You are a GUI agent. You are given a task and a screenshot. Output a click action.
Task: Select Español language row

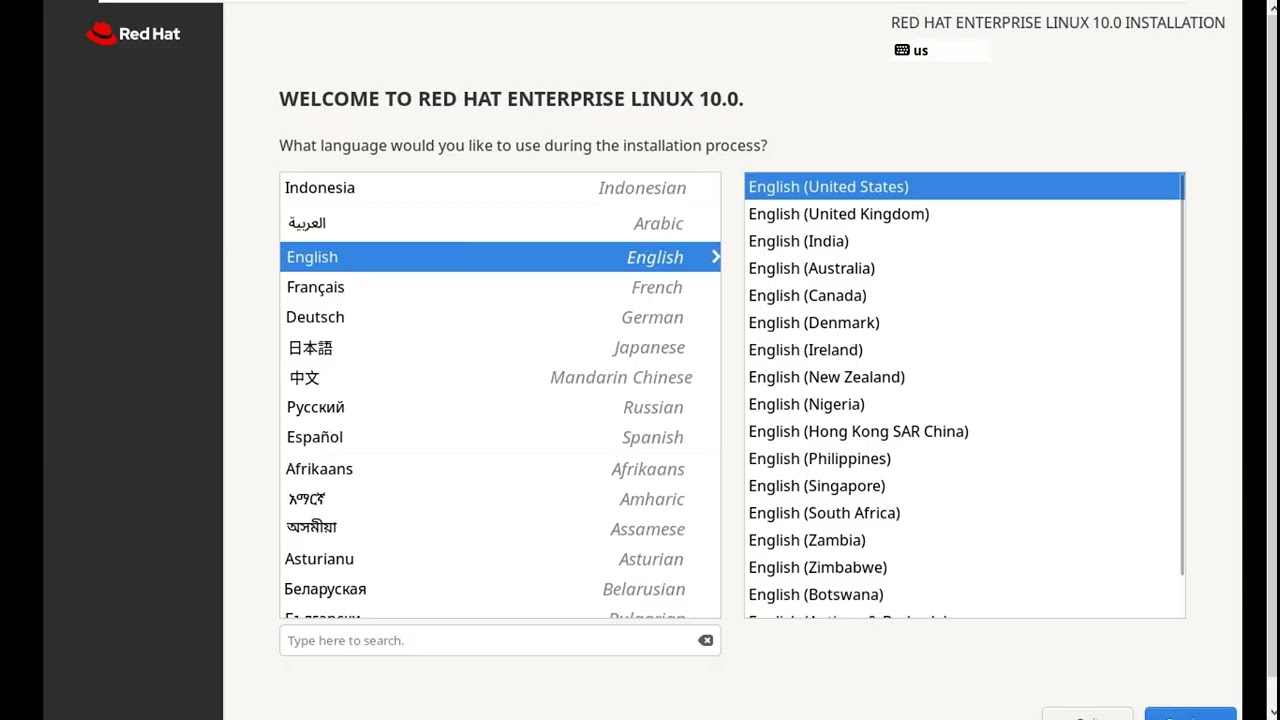500,437
